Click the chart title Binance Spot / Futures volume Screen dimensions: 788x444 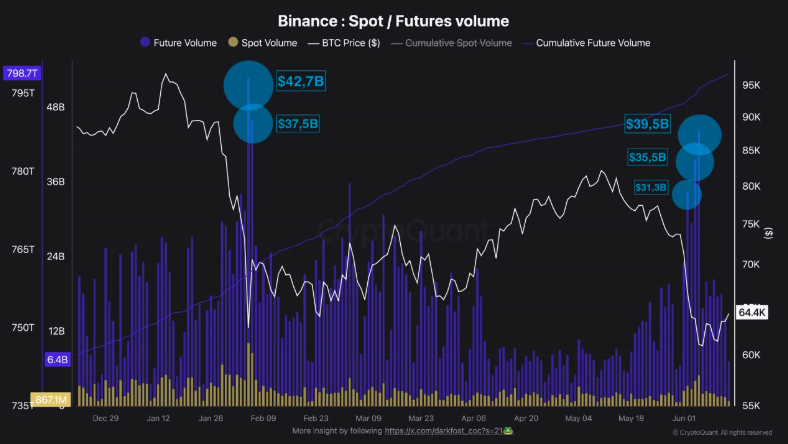click(393, 21)
